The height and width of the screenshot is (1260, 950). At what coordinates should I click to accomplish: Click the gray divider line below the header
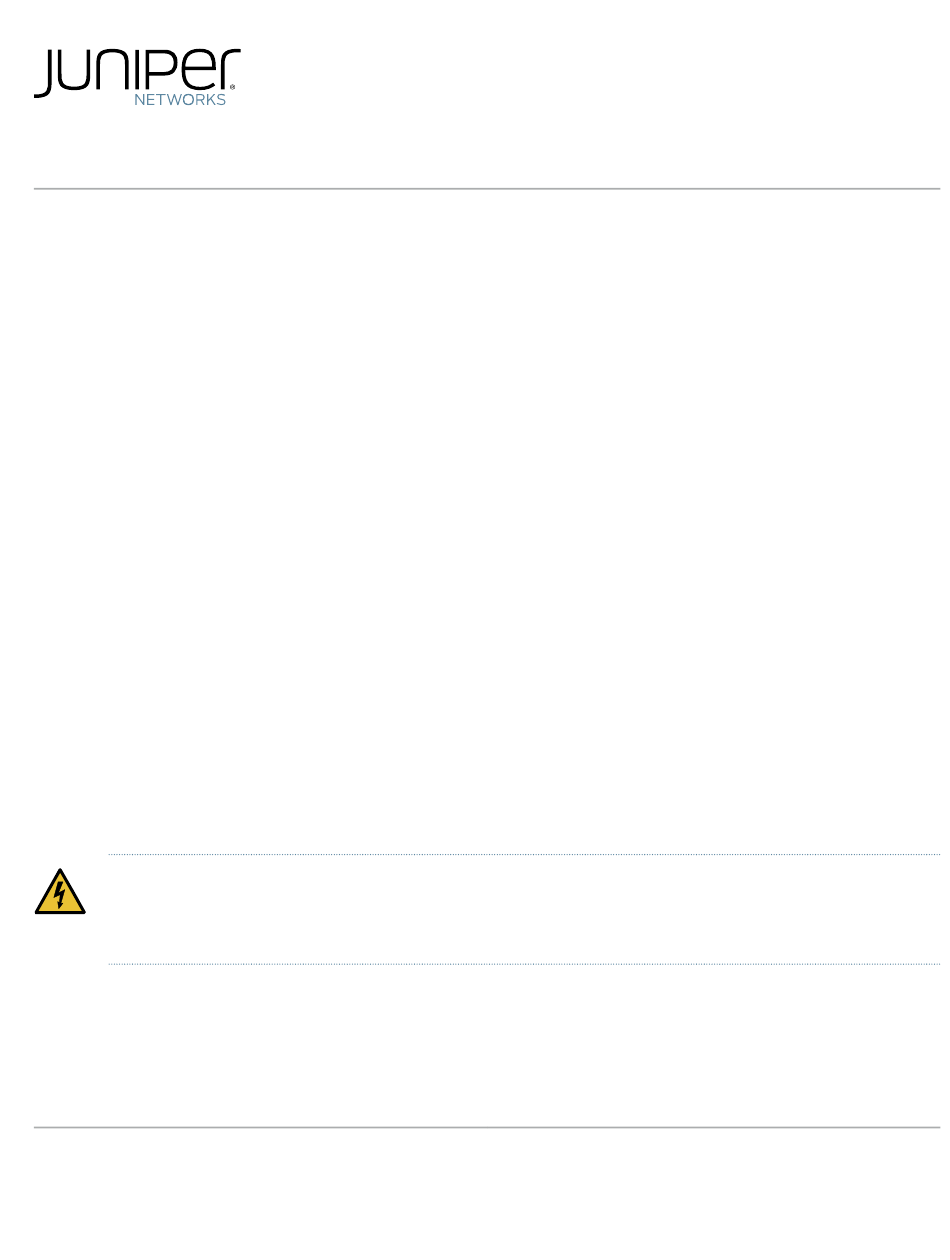[487, 188]
